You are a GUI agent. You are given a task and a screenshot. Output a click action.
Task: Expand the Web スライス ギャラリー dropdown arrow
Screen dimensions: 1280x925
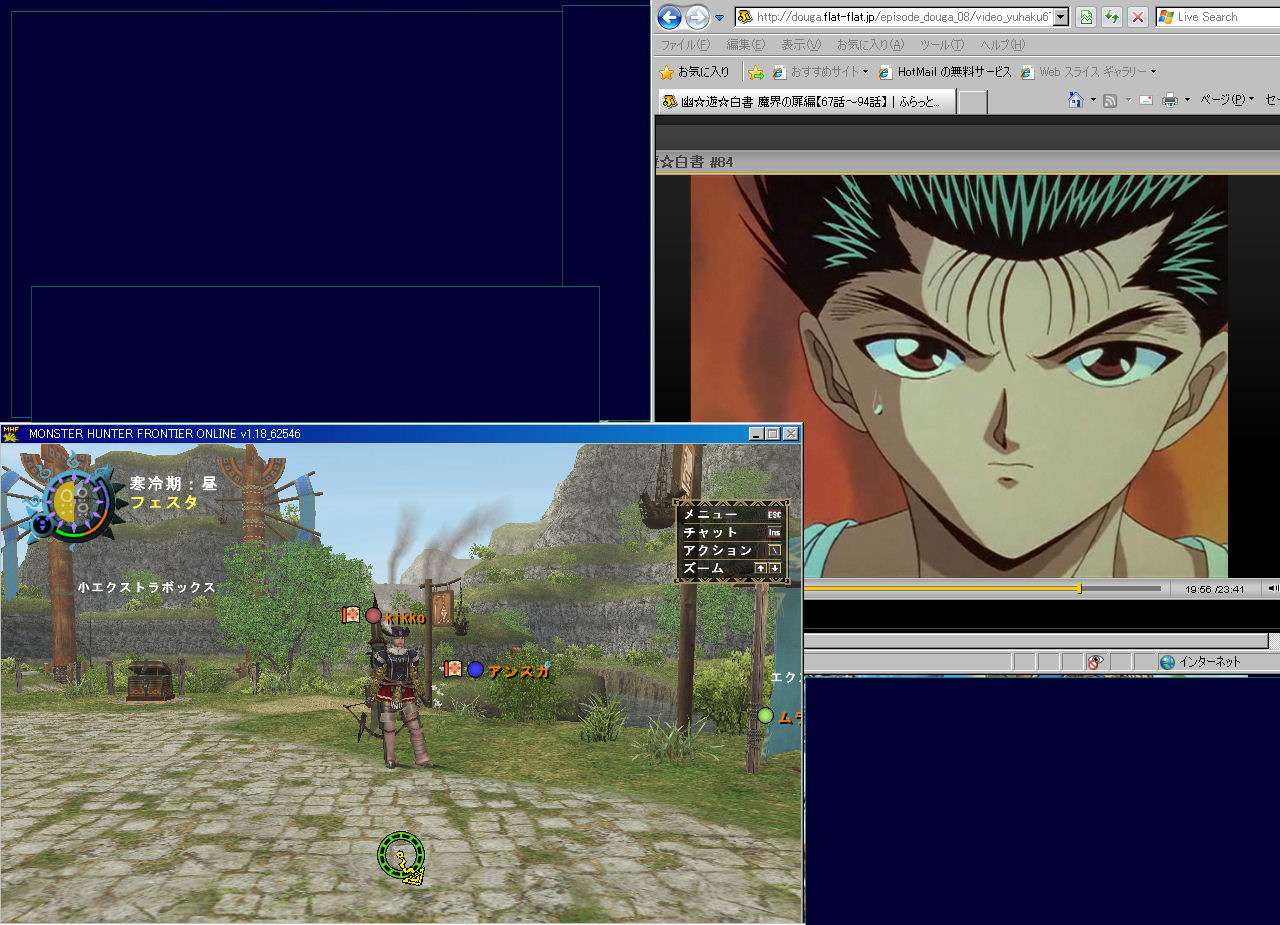click(x=1153, y=72)
